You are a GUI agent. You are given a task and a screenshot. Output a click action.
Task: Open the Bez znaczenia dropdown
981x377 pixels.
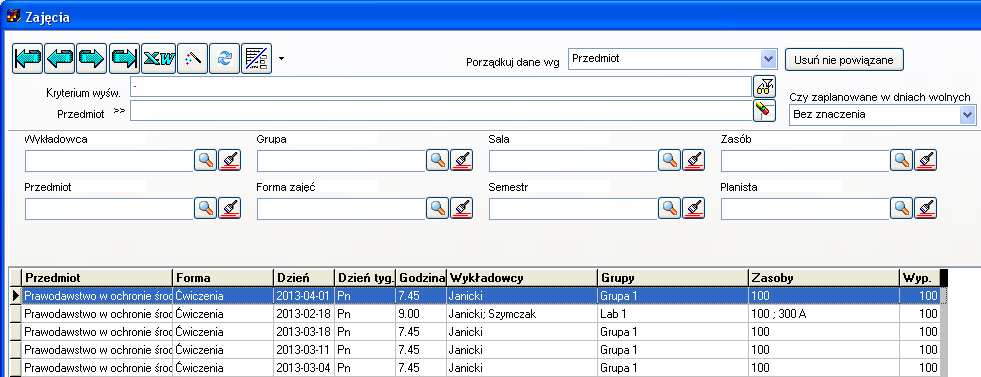[x=968, y=114]
